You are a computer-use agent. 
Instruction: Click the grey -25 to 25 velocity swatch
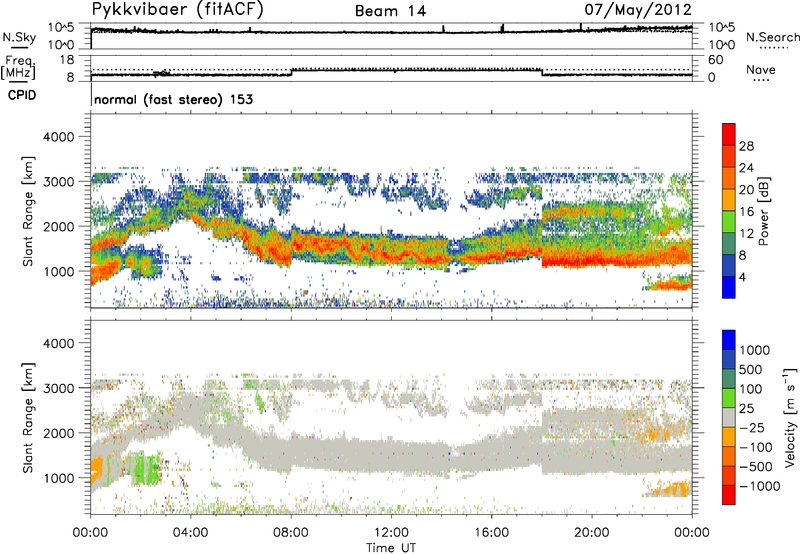point(729,418)
